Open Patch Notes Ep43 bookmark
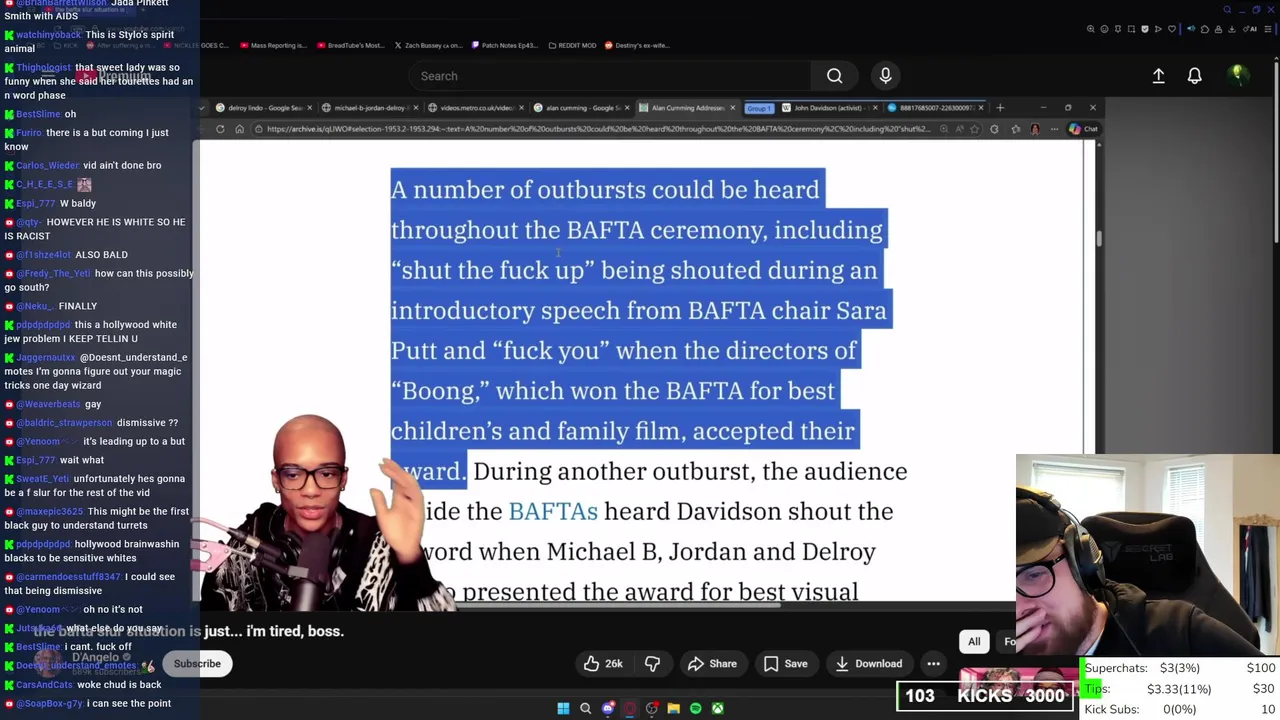This screenshot has height=720, width=1280. [505, 45]
